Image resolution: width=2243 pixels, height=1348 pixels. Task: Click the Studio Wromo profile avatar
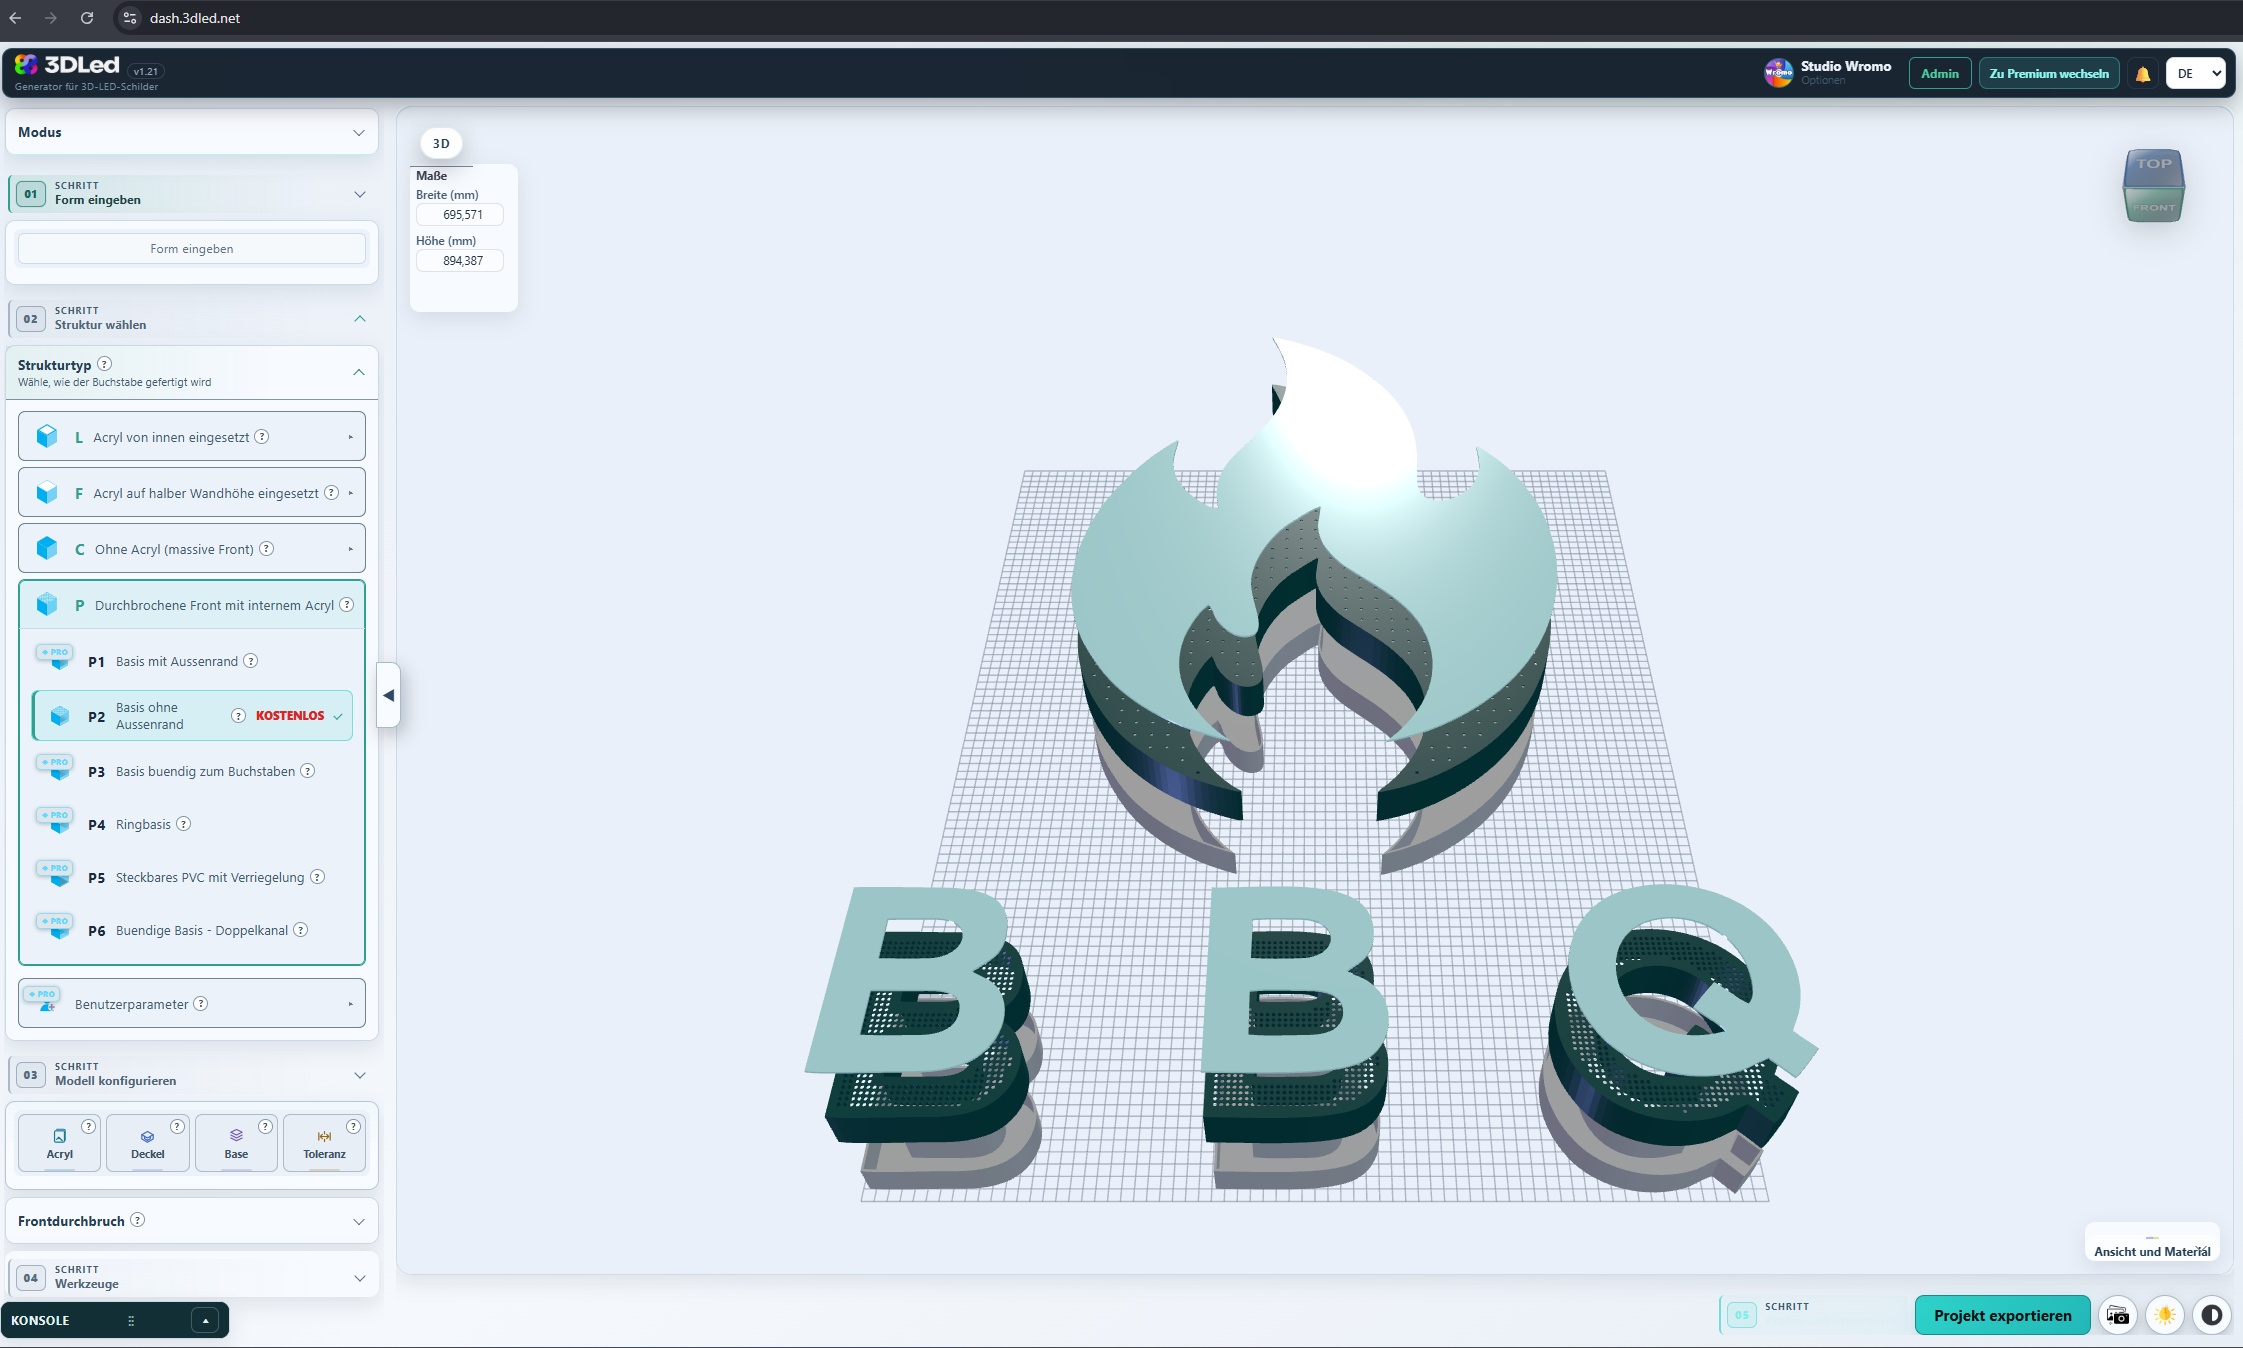[1778, 73]
